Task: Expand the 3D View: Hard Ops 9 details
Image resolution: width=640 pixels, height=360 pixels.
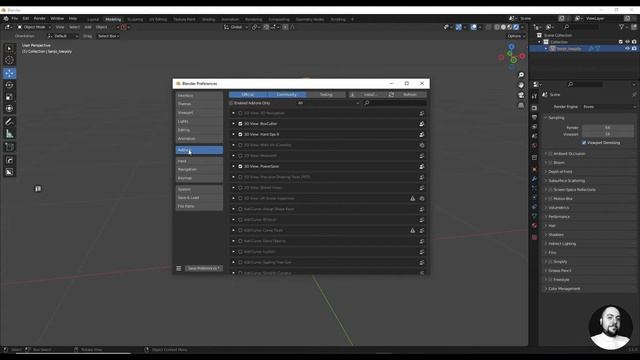Action: coord(233,134)
